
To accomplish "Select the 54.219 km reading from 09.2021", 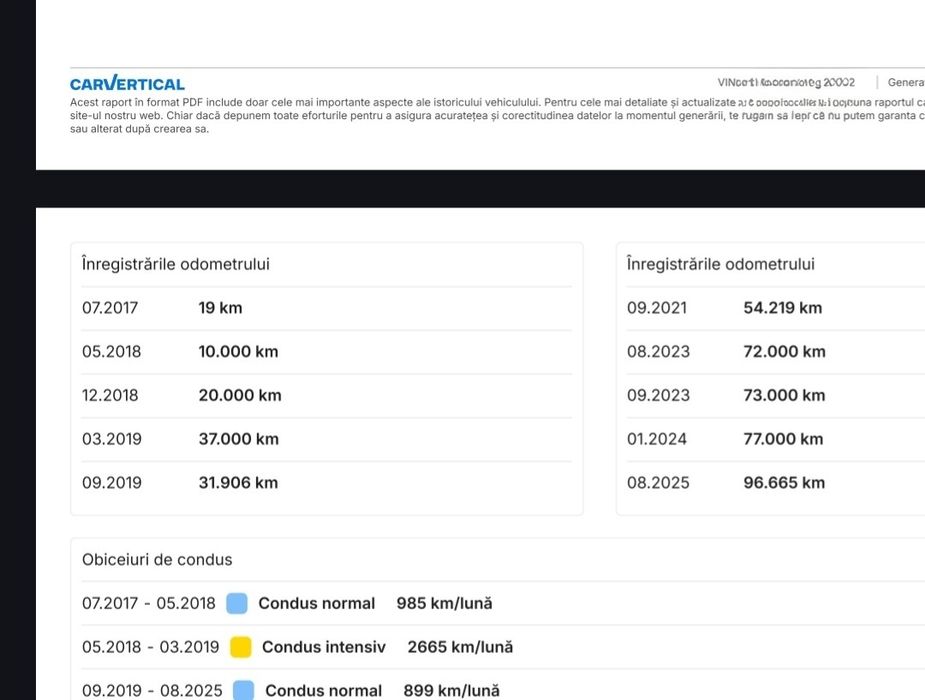I will (x=782, y=308).
